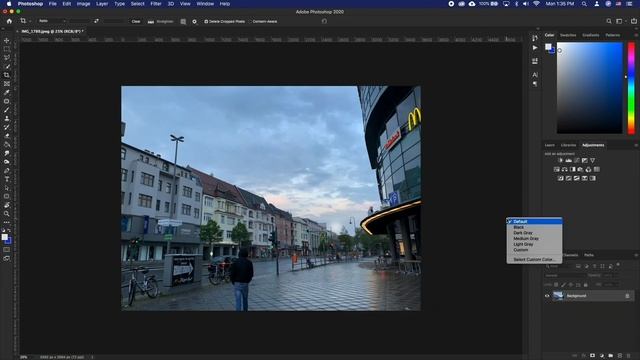Open crop ratio preset dropdown
The width and height of the screenshot is (640, 360).
point(52,21)
